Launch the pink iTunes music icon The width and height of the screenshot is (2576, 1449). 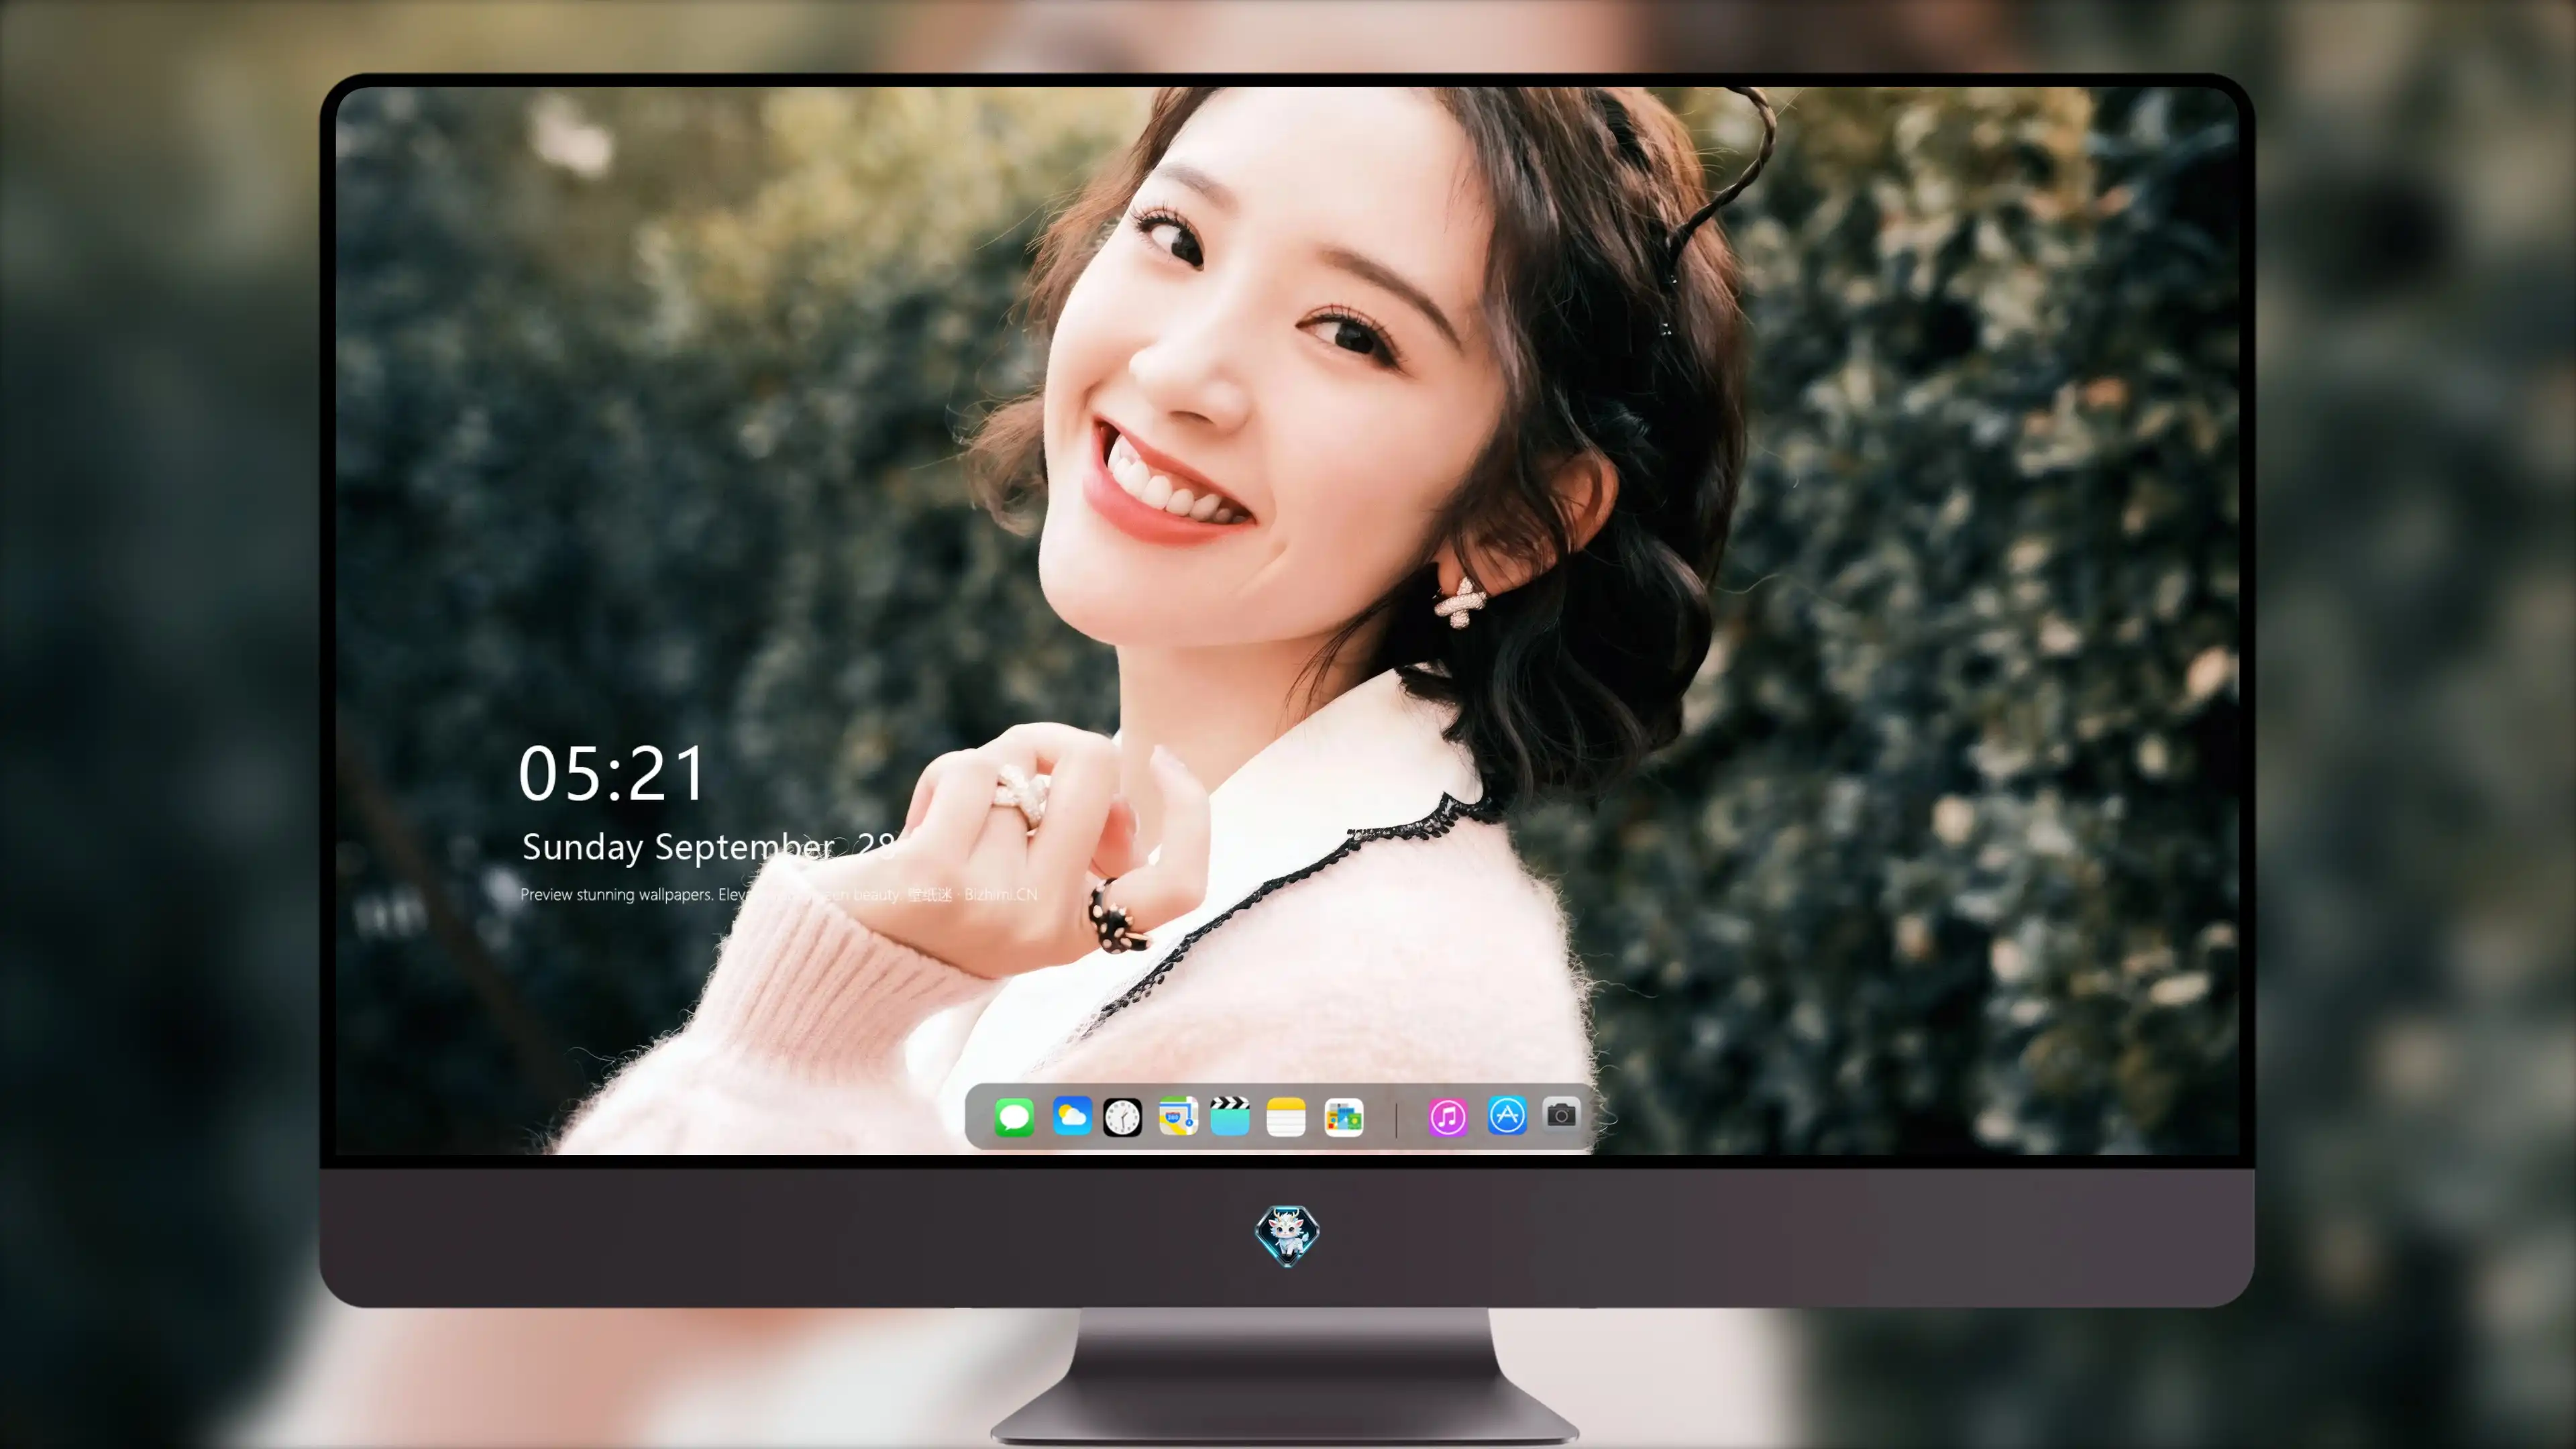1448,1116
